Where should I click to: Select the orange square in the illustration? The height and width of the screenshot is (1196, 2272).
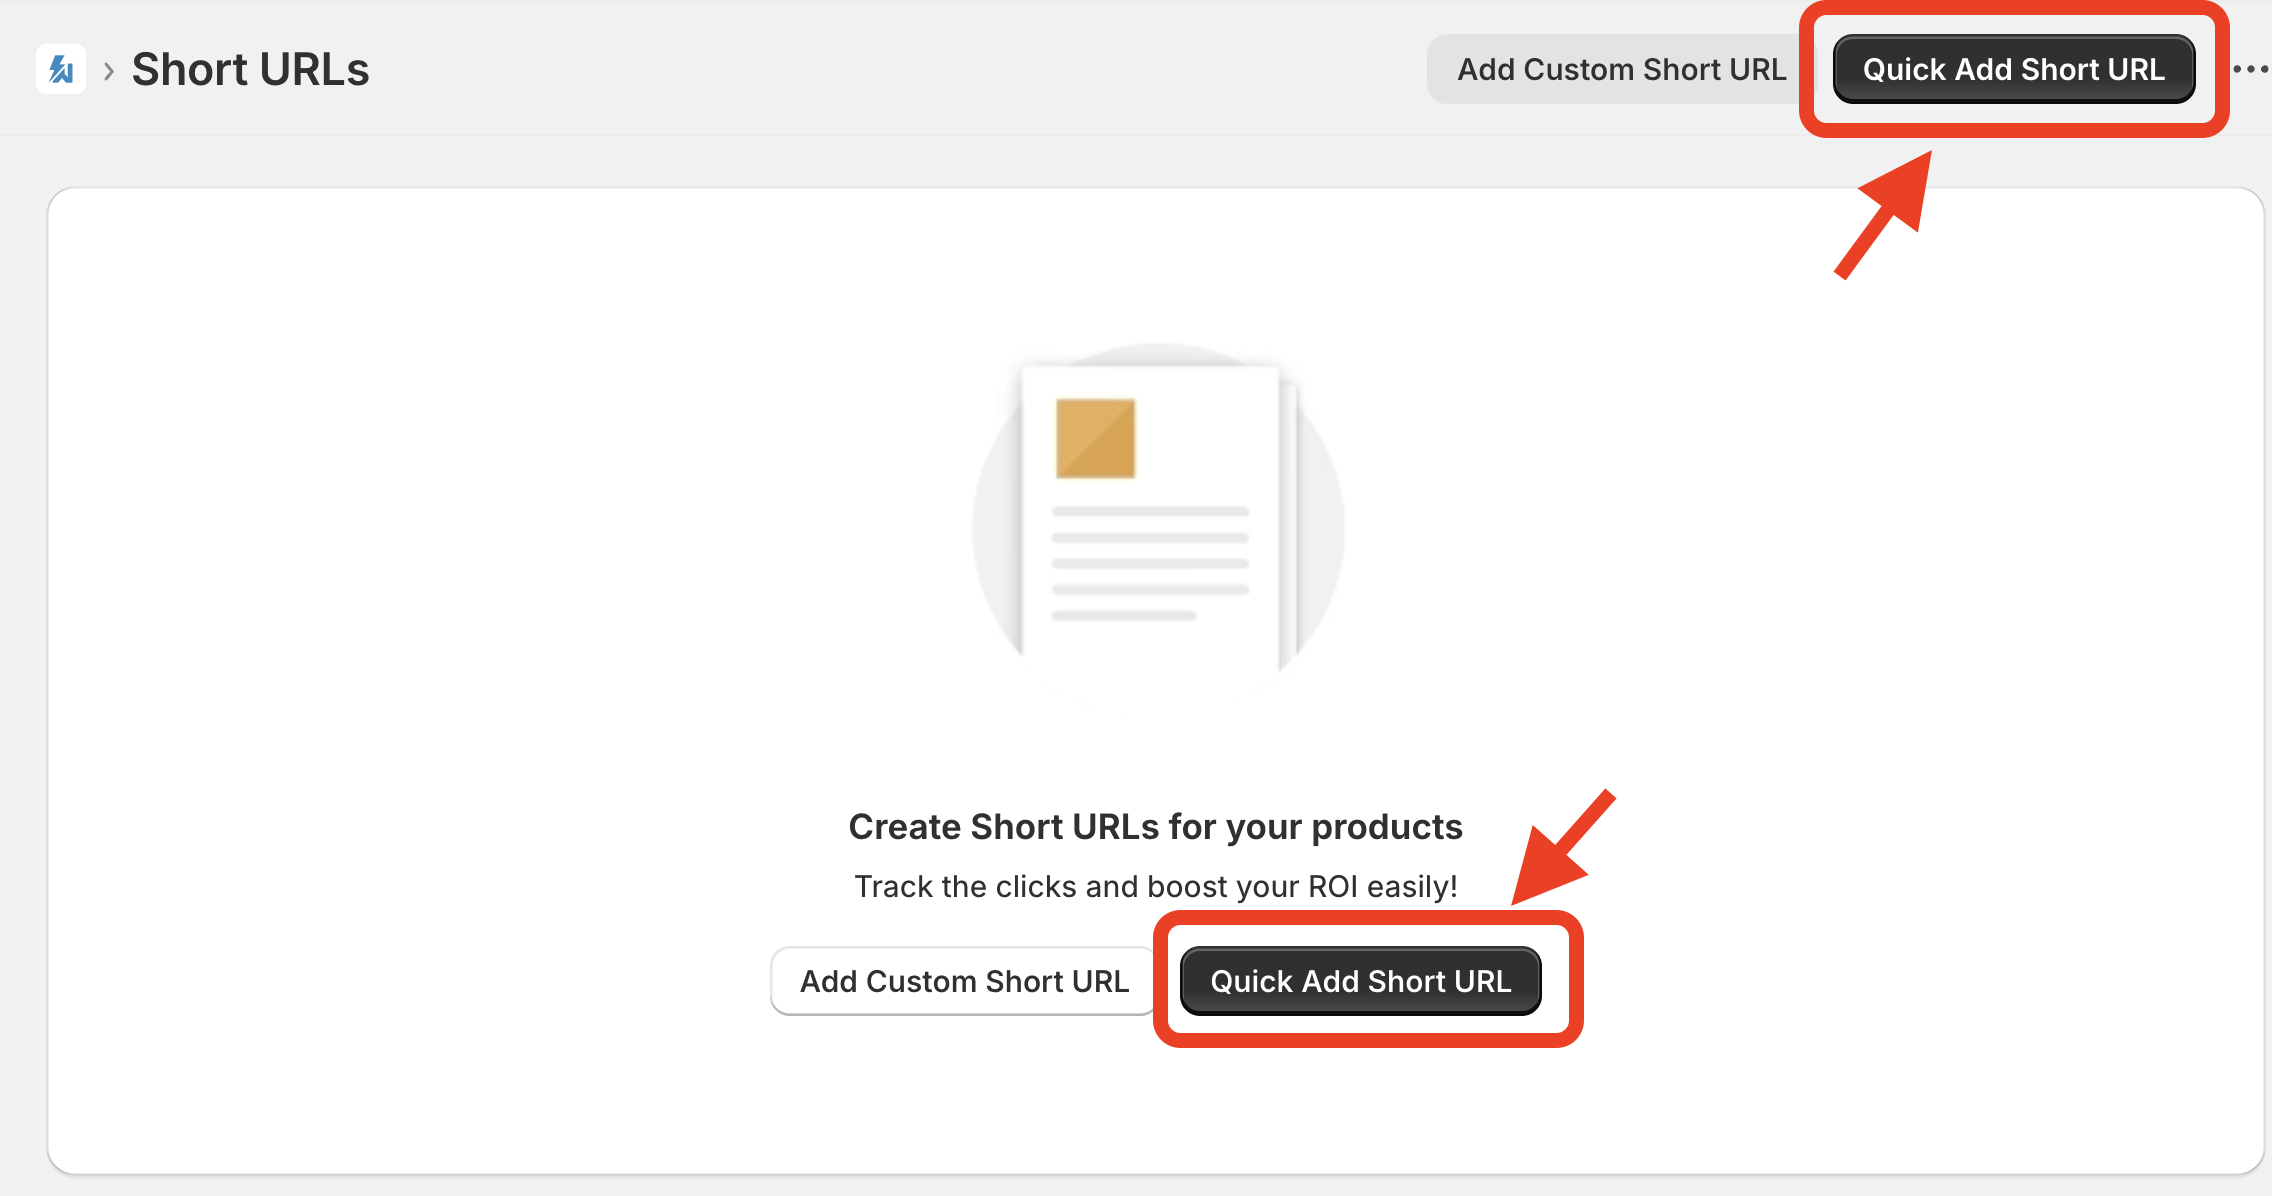click(1097, 440)
